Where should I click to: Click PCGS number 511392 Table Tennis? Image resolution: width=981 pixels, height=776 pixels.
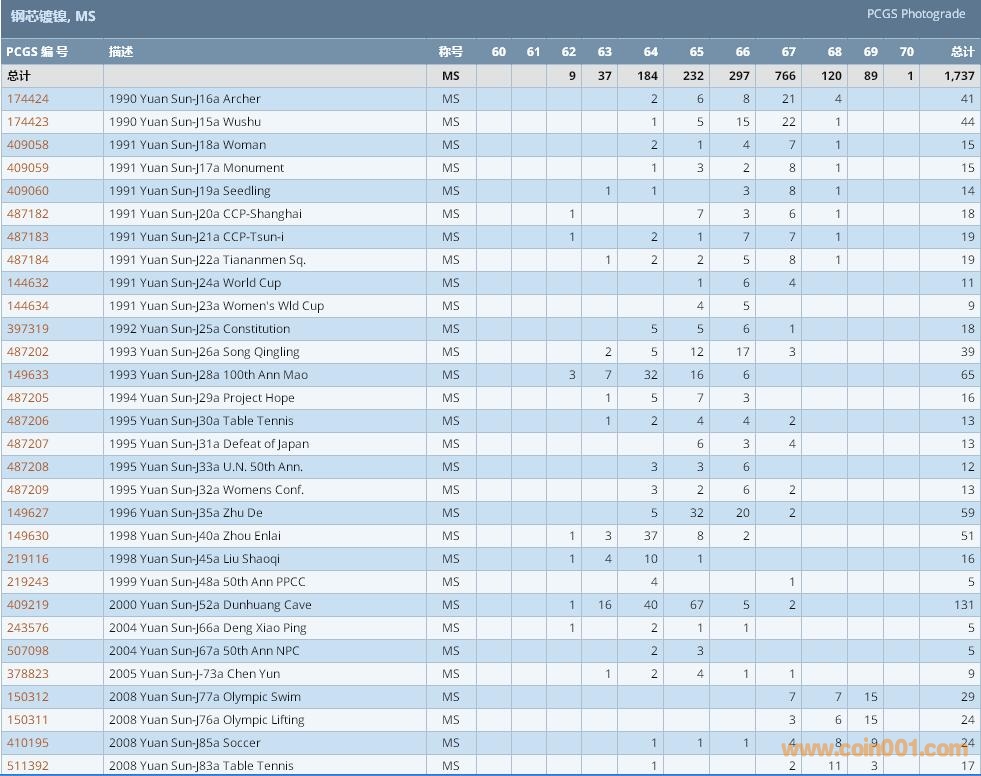click(28, 766)
